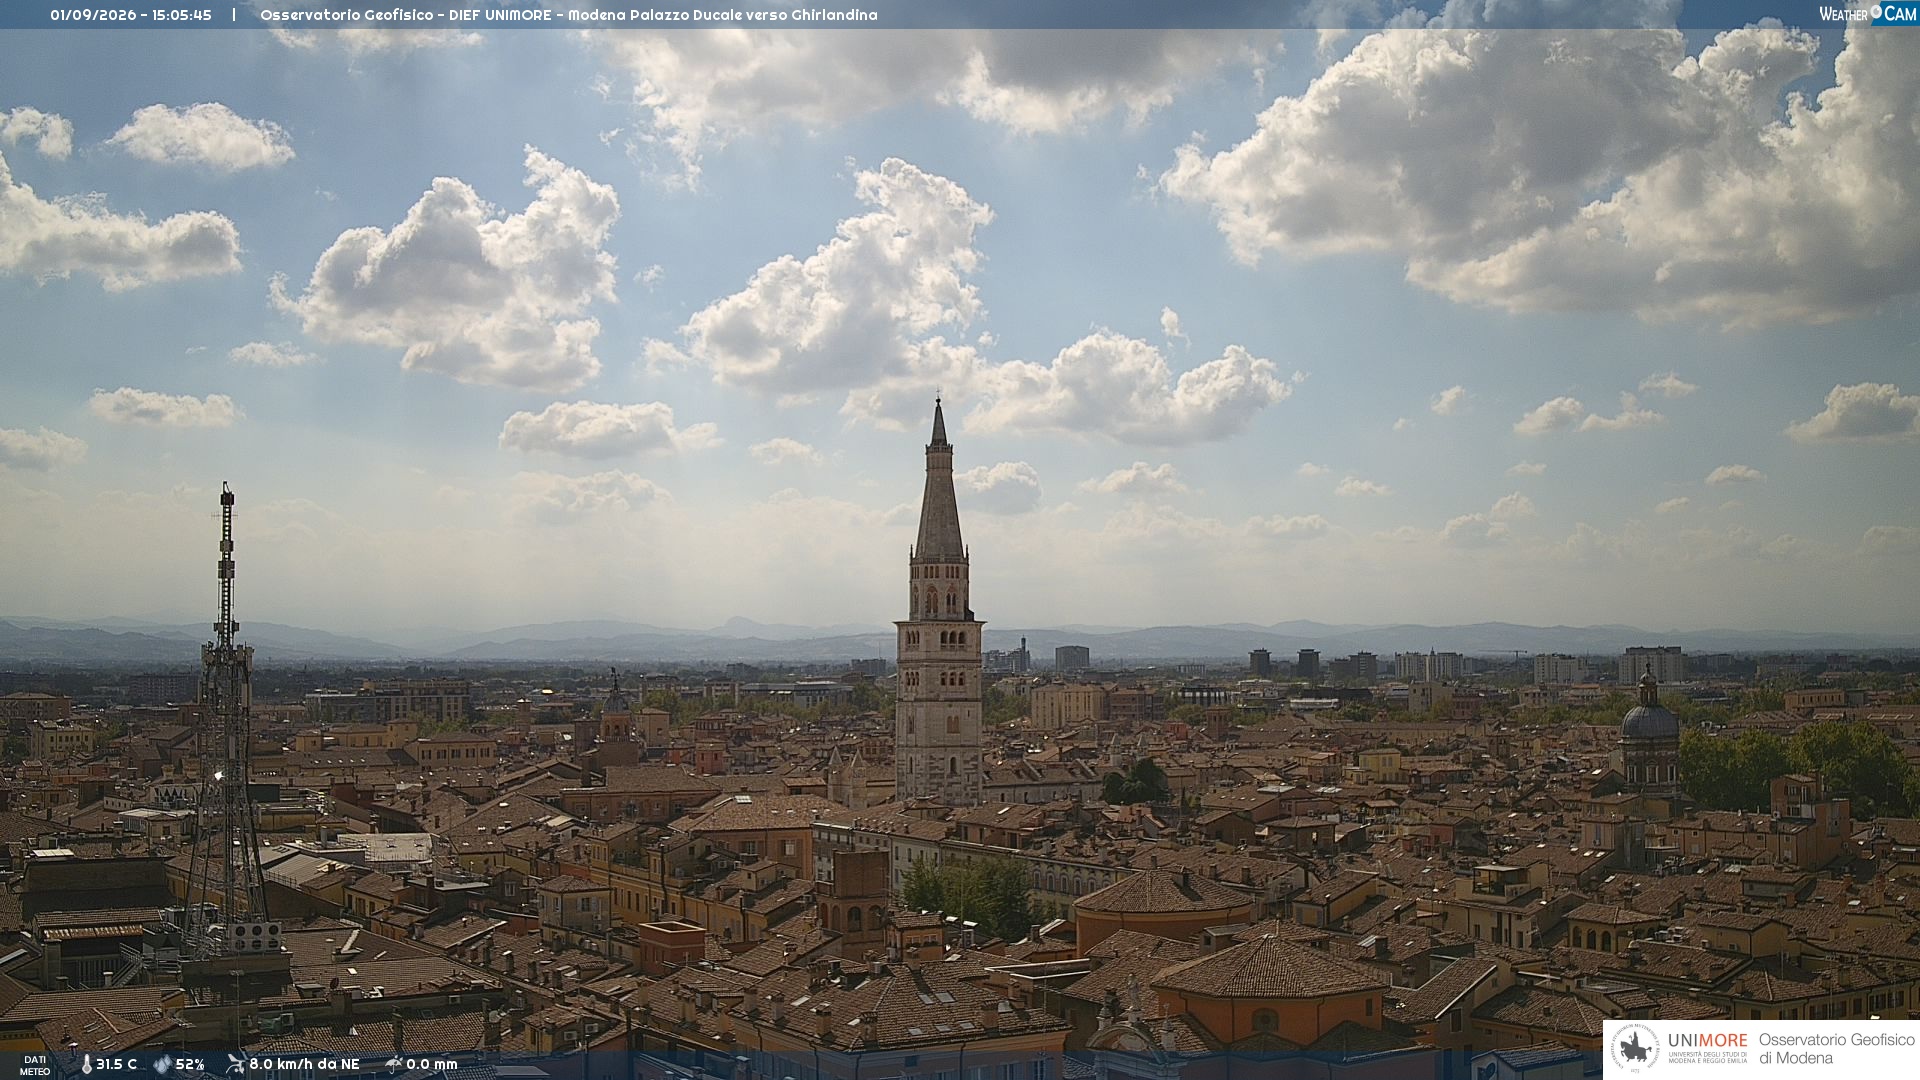Click the humidity water drops icon
This screenshot has height=1080, width=1920.
[162, 1064]
